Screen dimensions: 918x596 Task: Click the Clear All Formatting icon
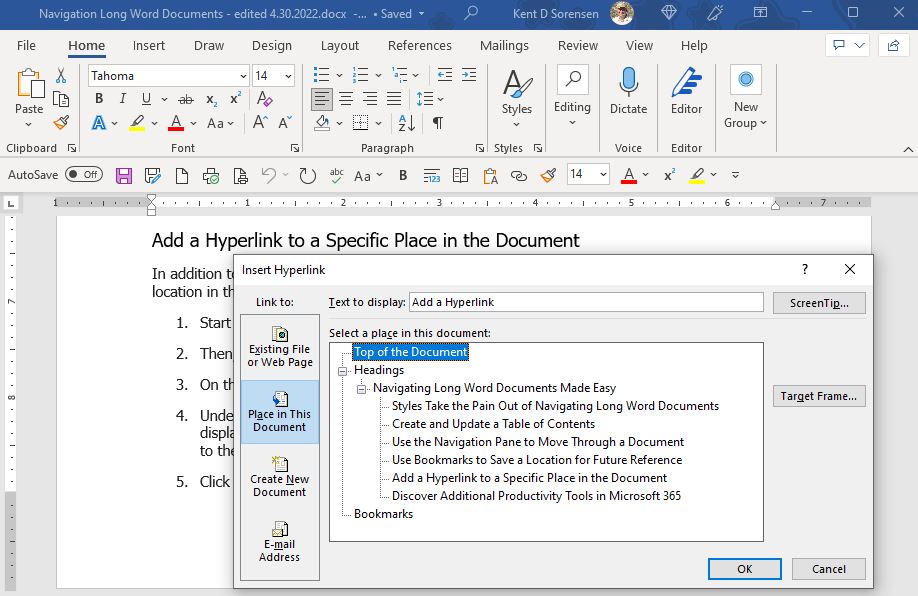(264, 99)
